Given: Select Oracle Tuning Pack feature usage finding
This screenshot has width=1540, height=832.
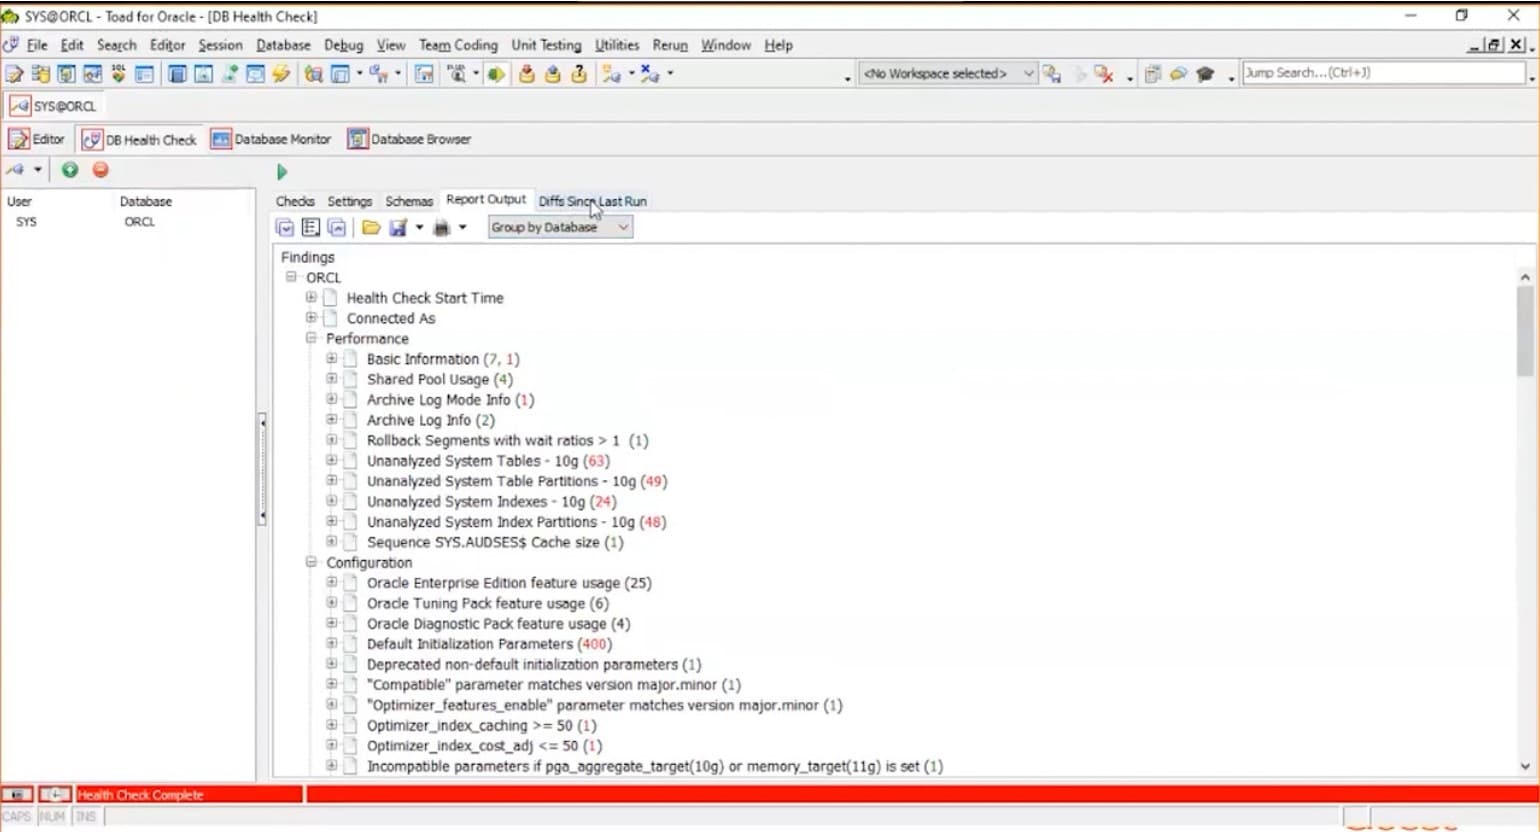Looking at the screenshot, I should (x=487, y=603).
